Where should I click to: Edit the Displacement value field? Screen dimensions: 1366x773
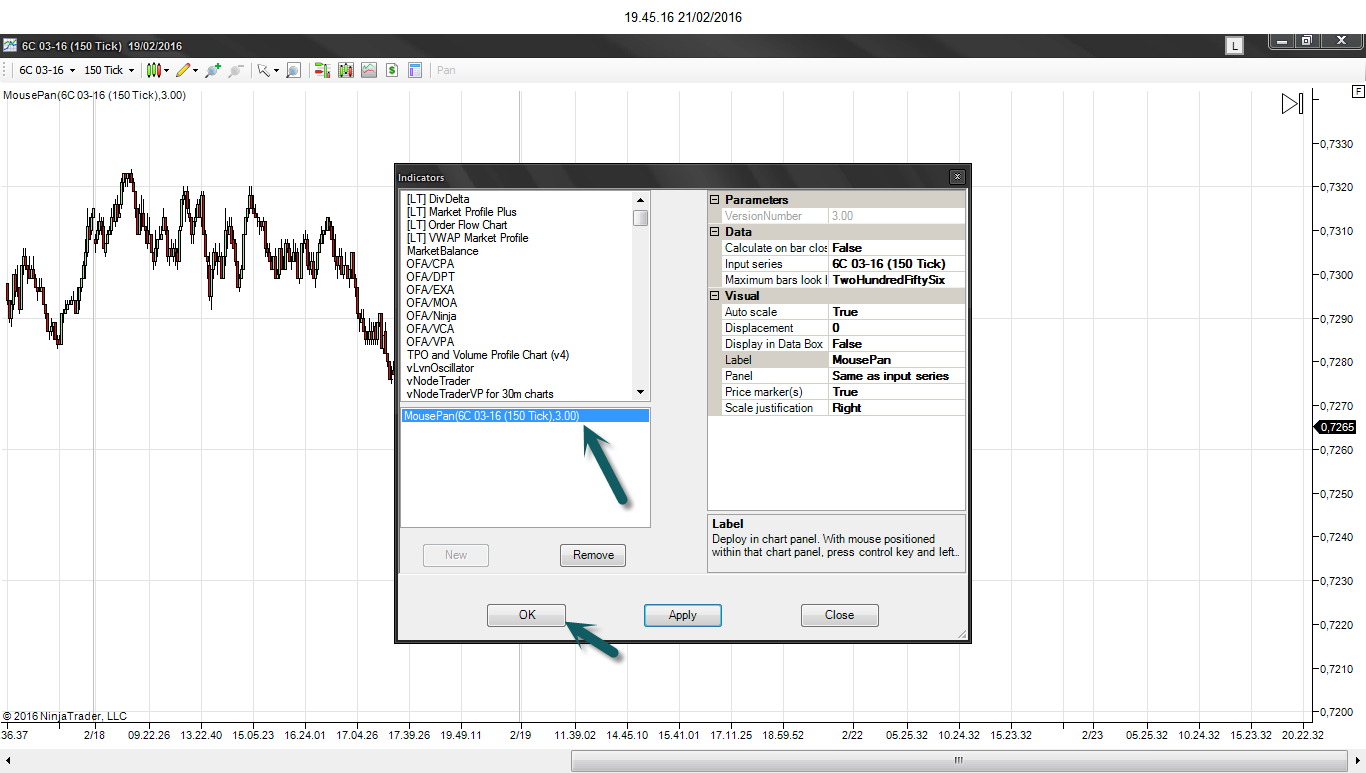click(897, 328)
